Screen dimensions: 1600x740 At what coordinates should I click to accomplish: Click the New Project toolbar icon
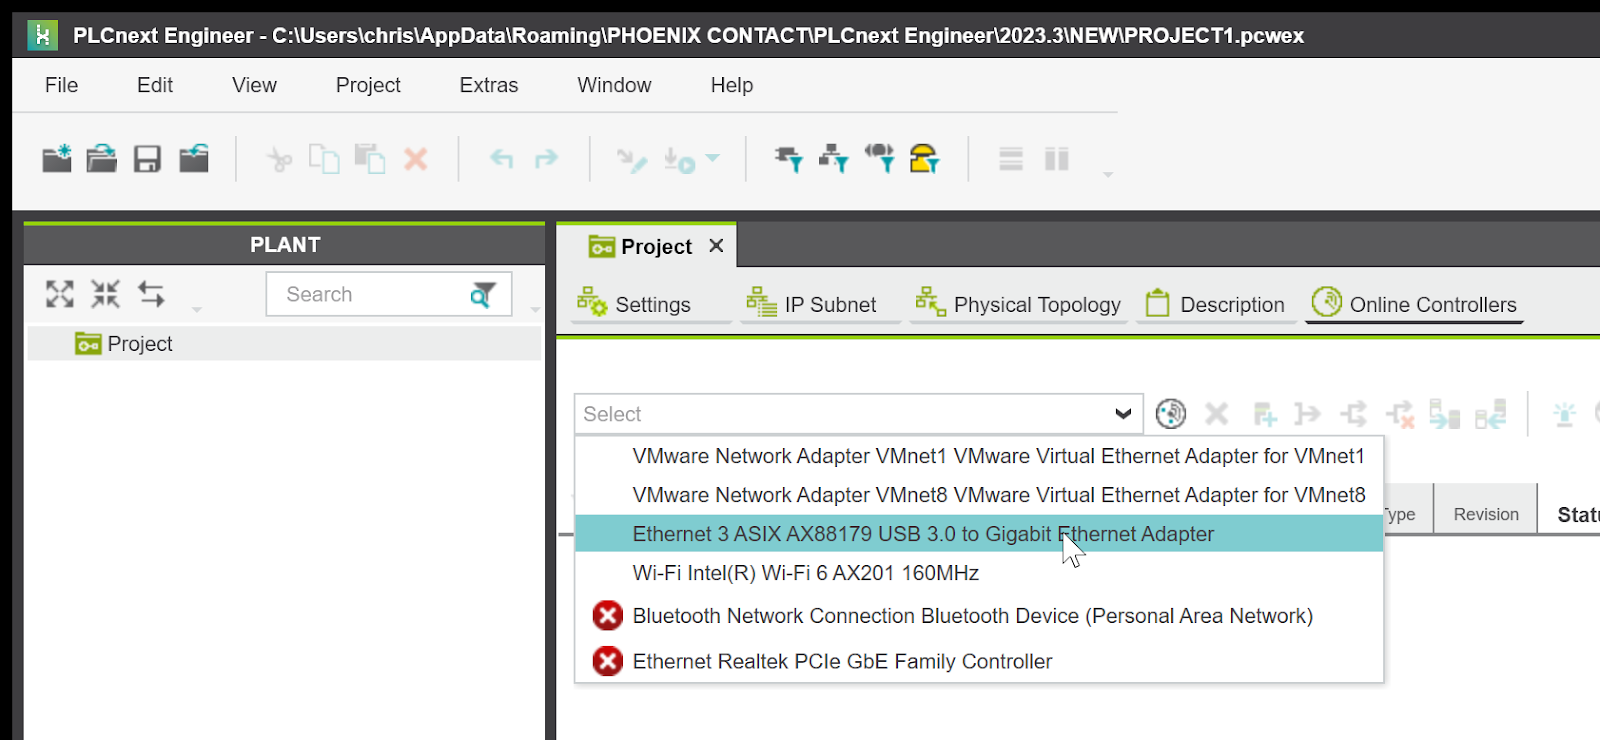pyautogui.click(x=57, y=158)
